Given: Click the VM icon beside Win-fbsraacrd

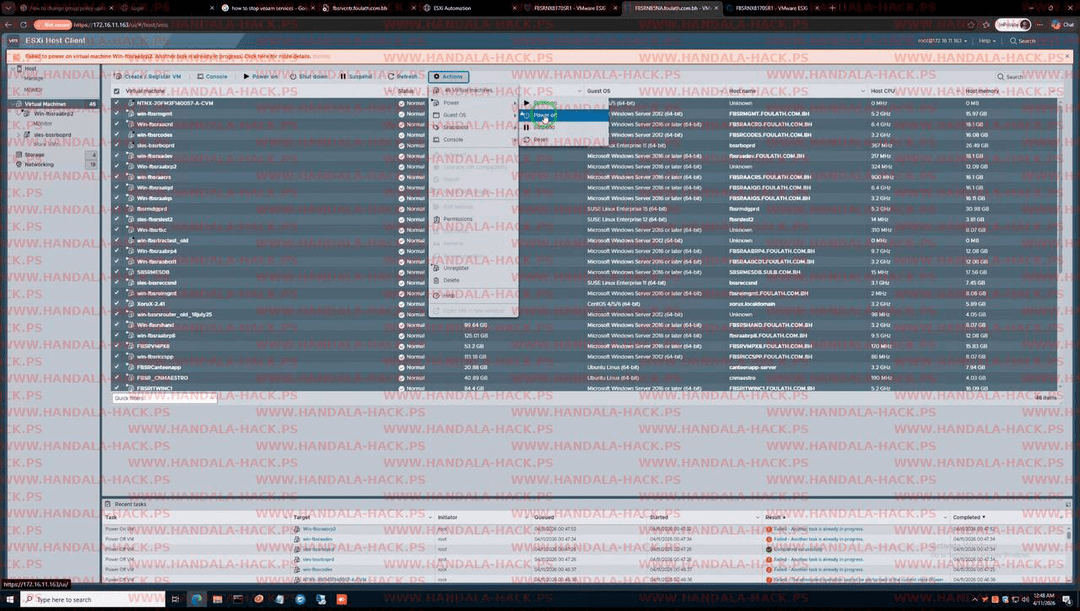Looking at the screenshot, I should [x=131, y=125].
